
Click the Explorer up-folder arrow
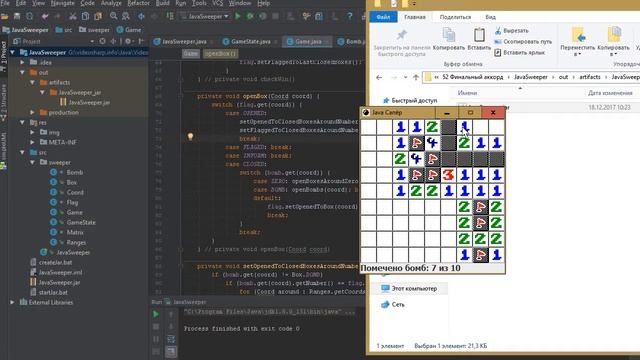(416, 77)
